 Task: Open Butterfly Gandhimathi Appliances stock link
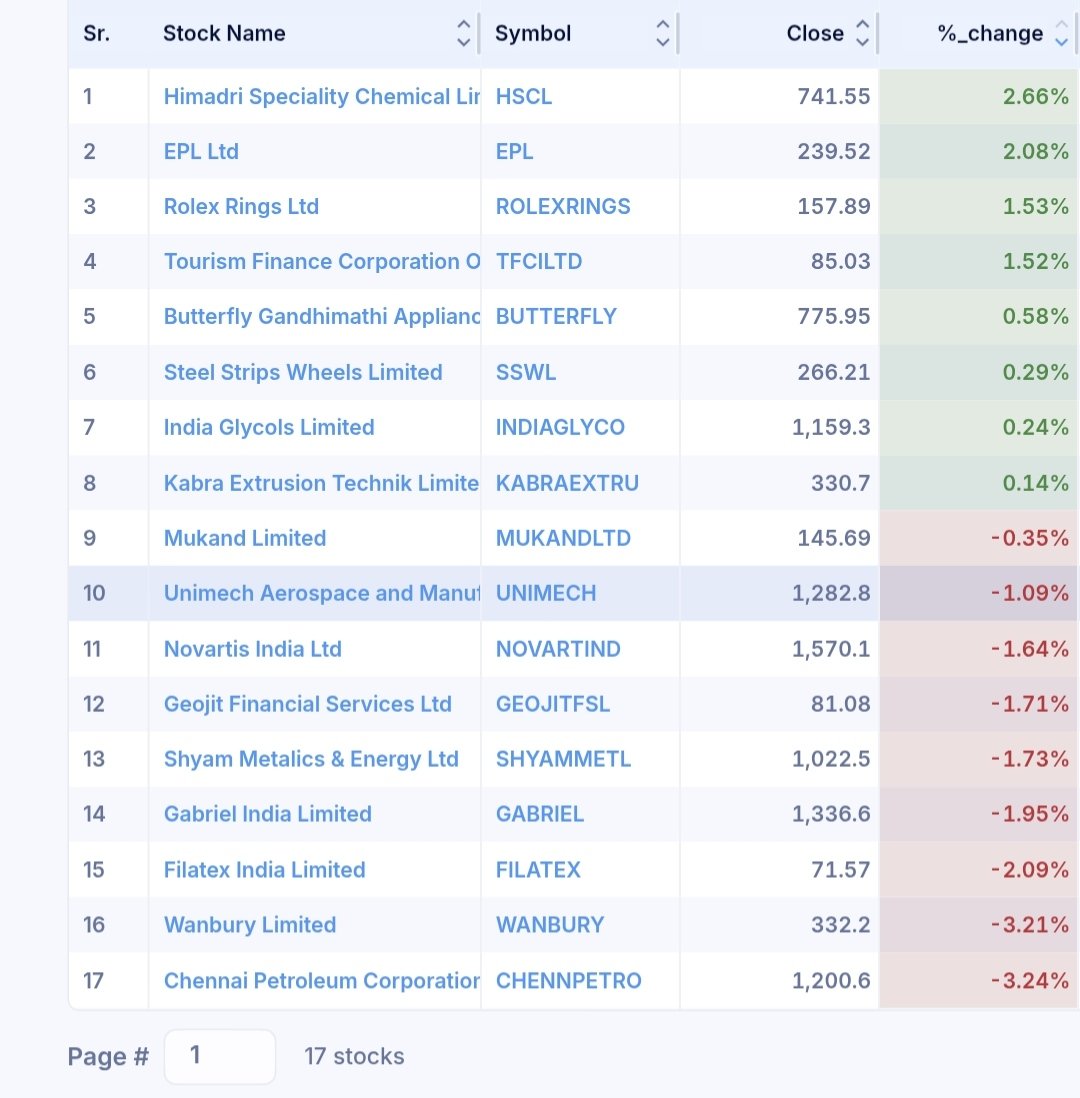click(x=321, y=316)
